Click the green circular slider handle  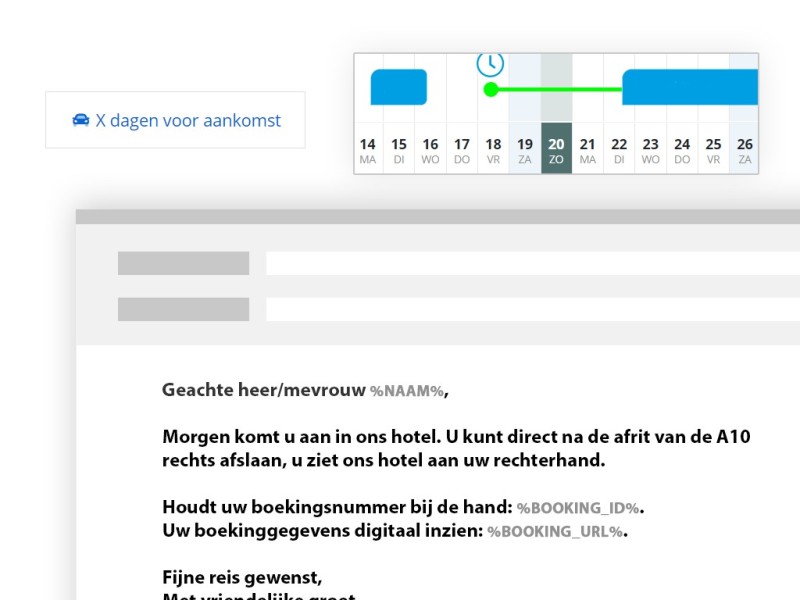point(491,89)
